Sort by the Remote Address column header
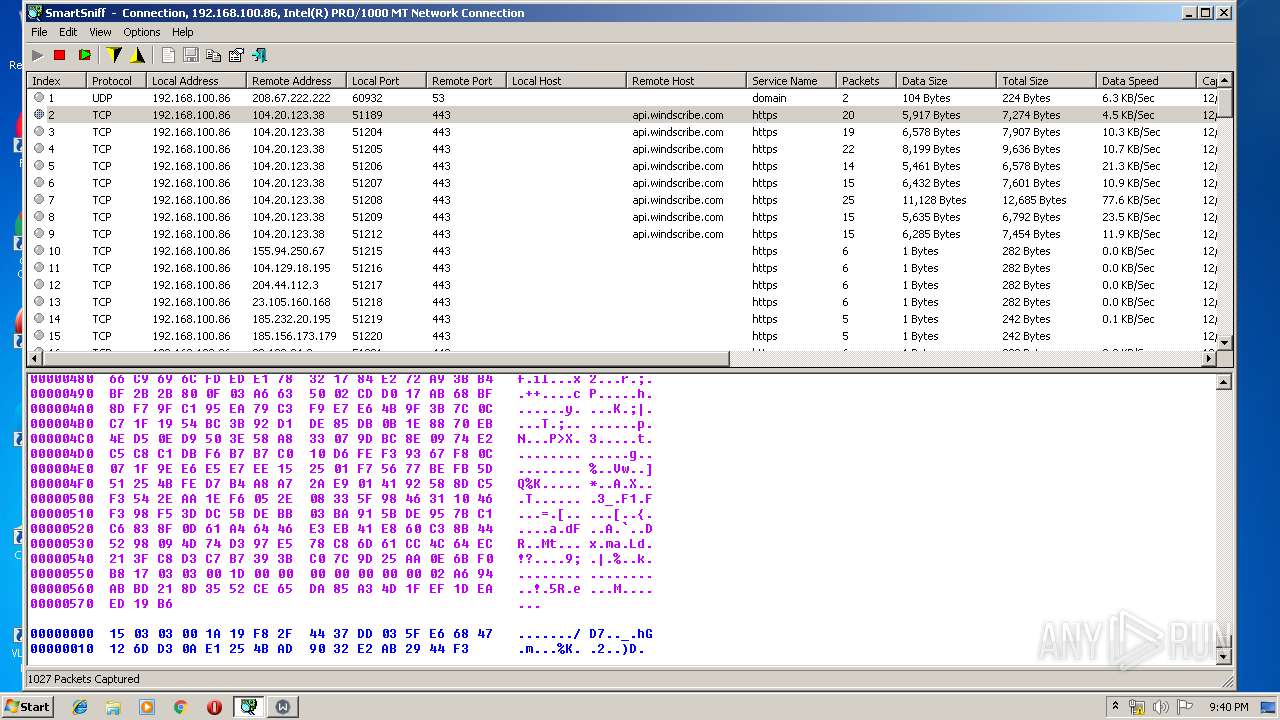The image size is (1280, 720). click(x=297, y=81)
